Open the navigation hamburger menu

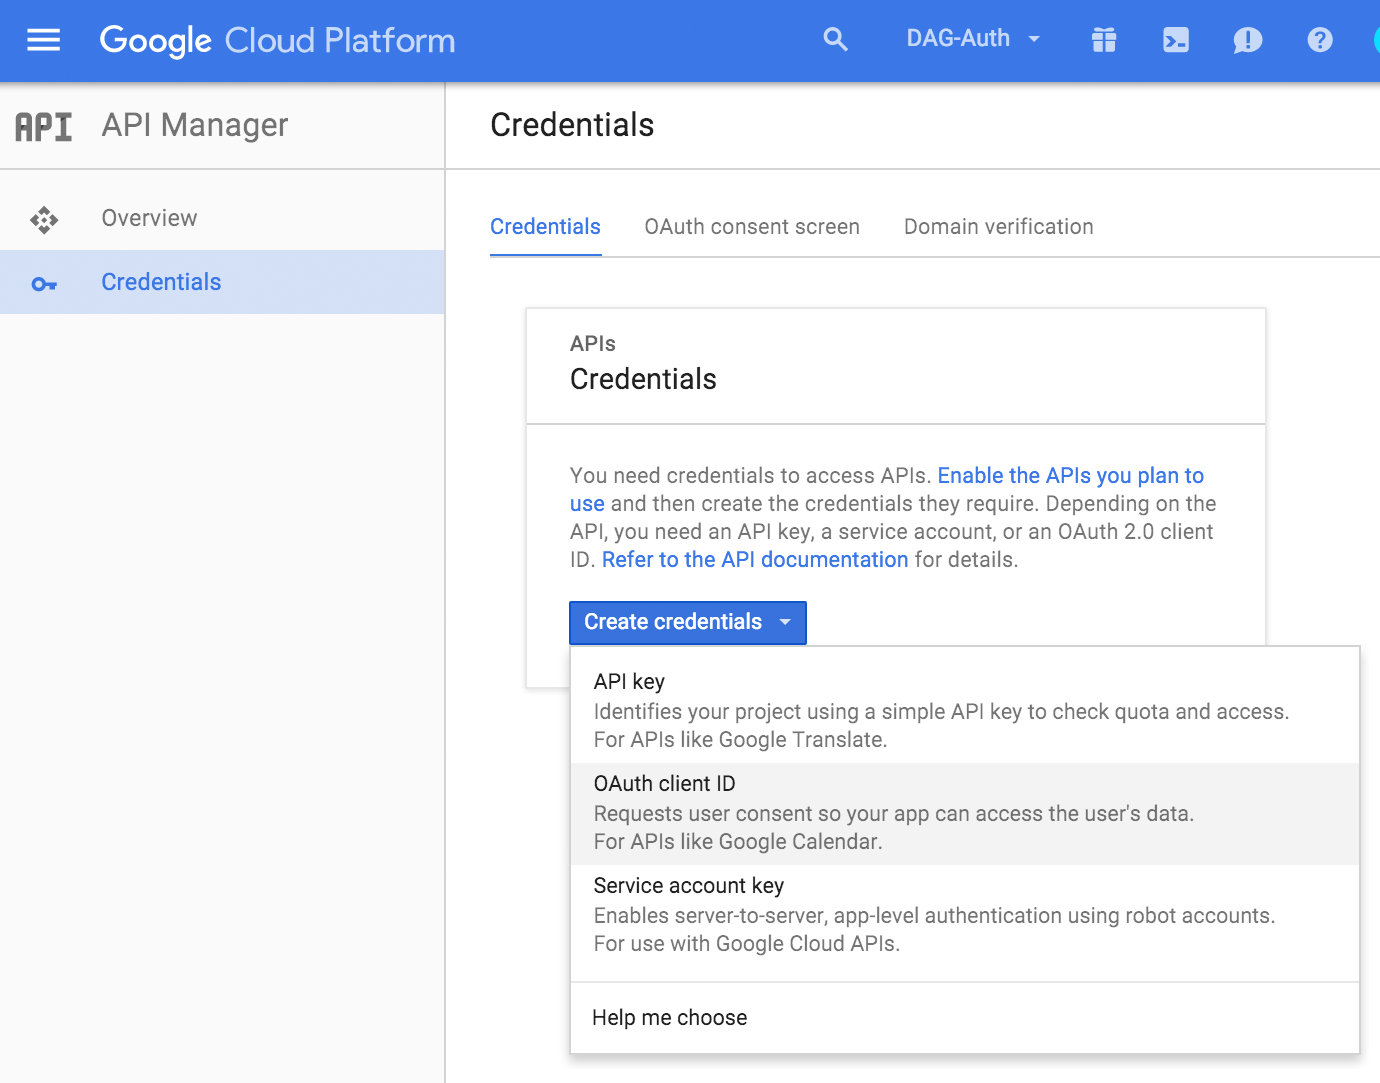tap(42, 40)
